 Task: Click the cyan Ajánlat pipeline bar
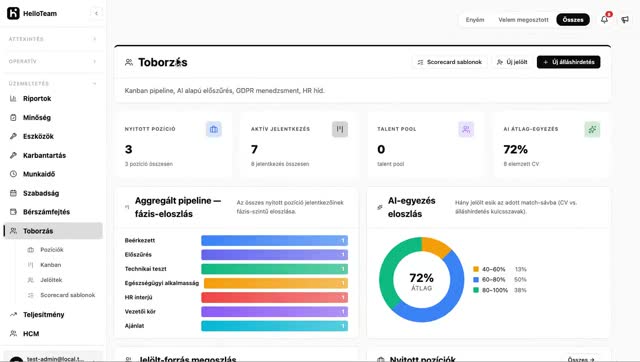point(275,326)
